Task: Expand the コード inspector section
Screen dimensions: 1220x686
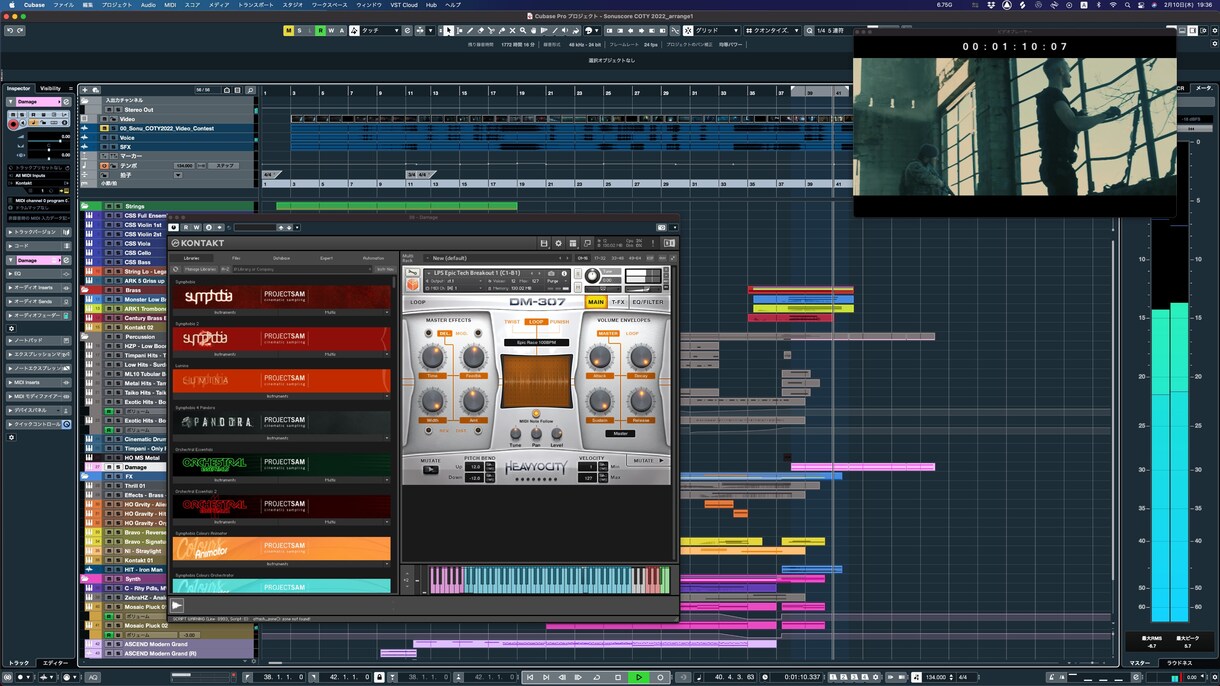Action: [x=39, y=246]
